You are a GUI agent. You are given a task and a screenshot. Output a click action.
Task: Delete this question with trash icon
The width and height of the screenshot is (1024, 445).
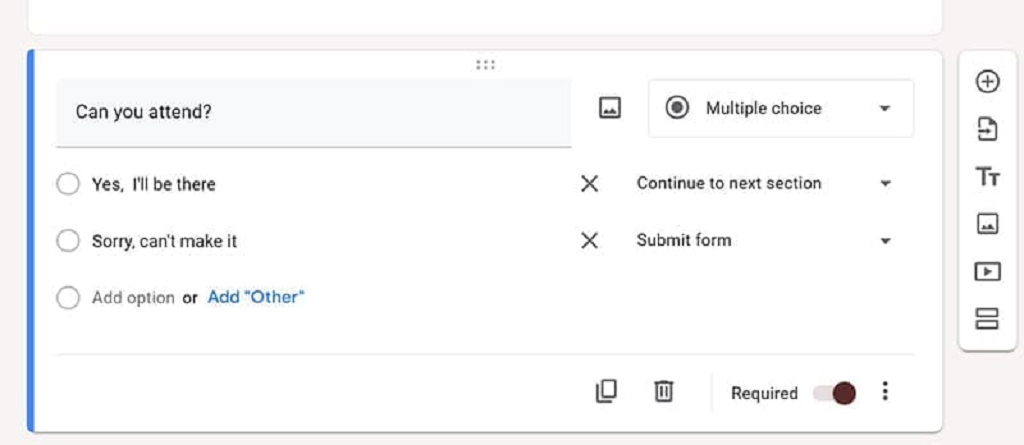[x=663, y=392]
